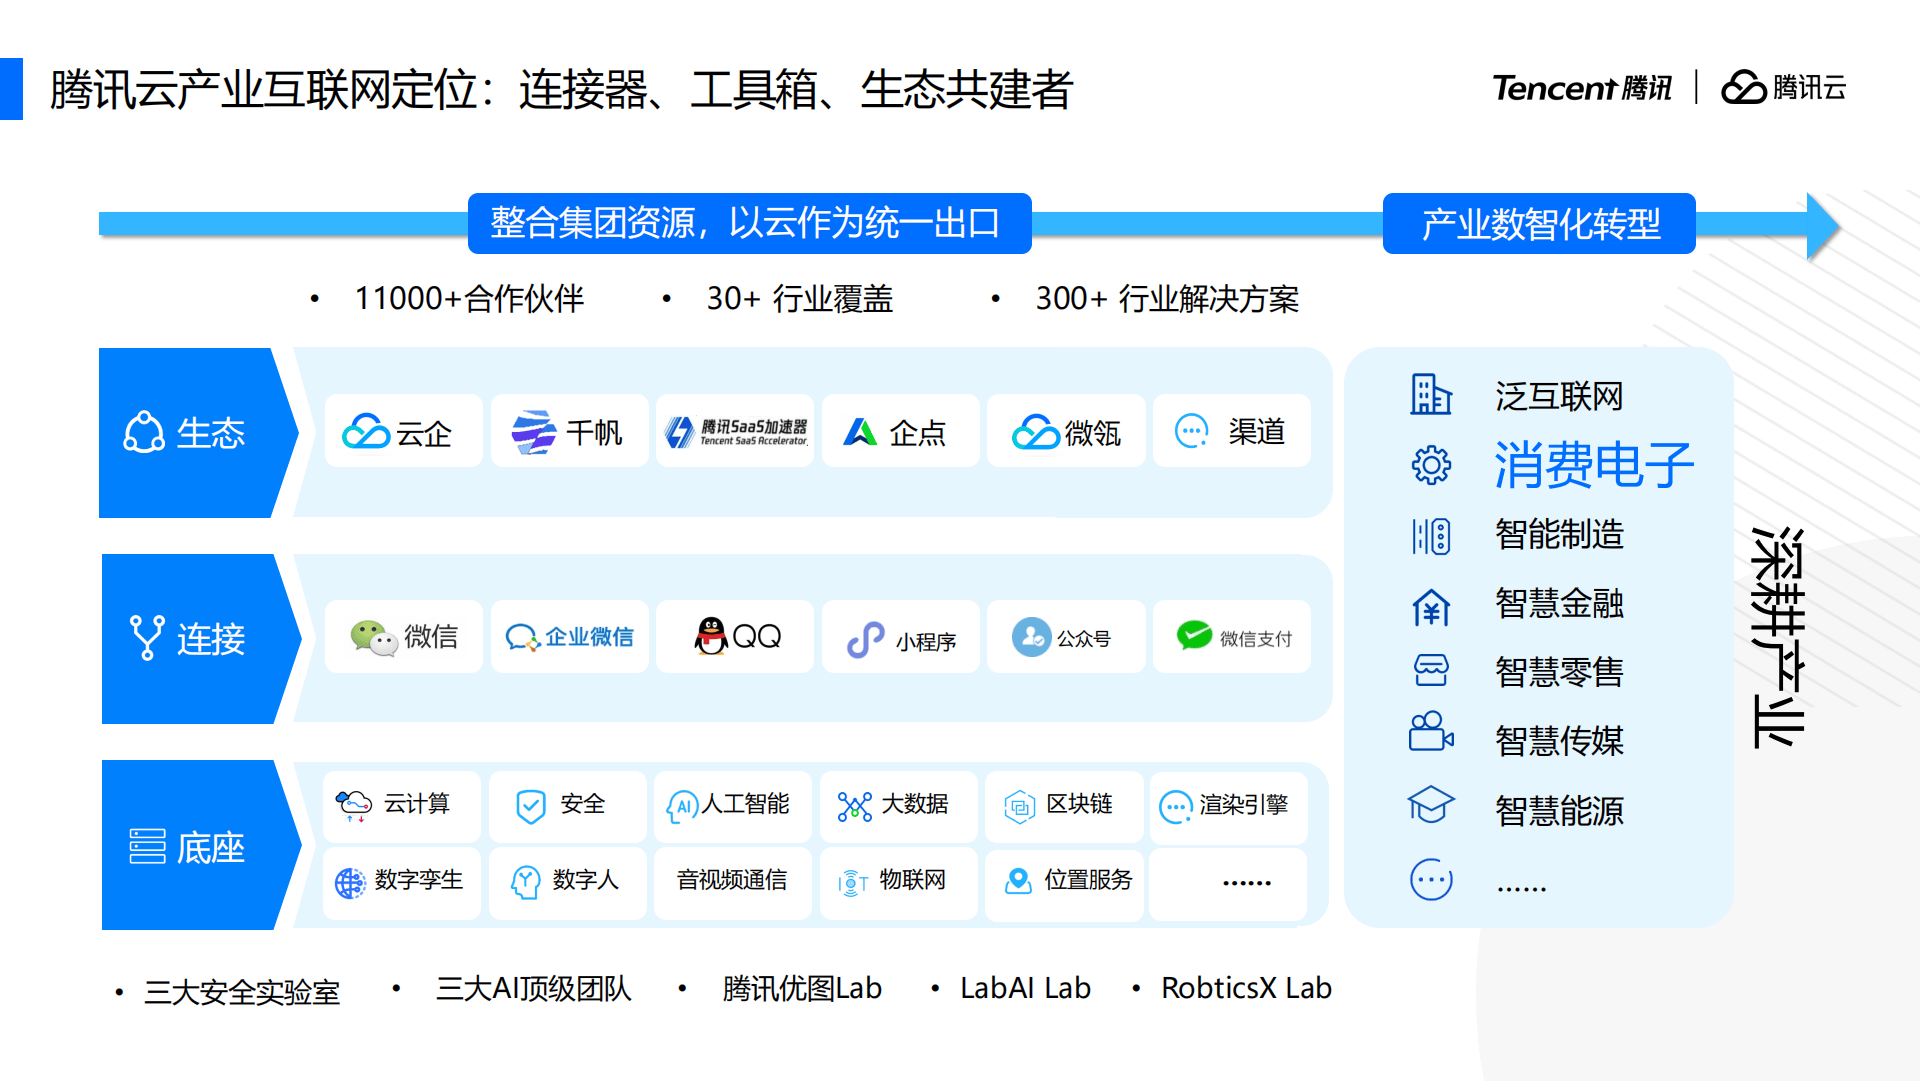
Task: Click the 企业微信 logo icon
Action: [x=522, y=637]
